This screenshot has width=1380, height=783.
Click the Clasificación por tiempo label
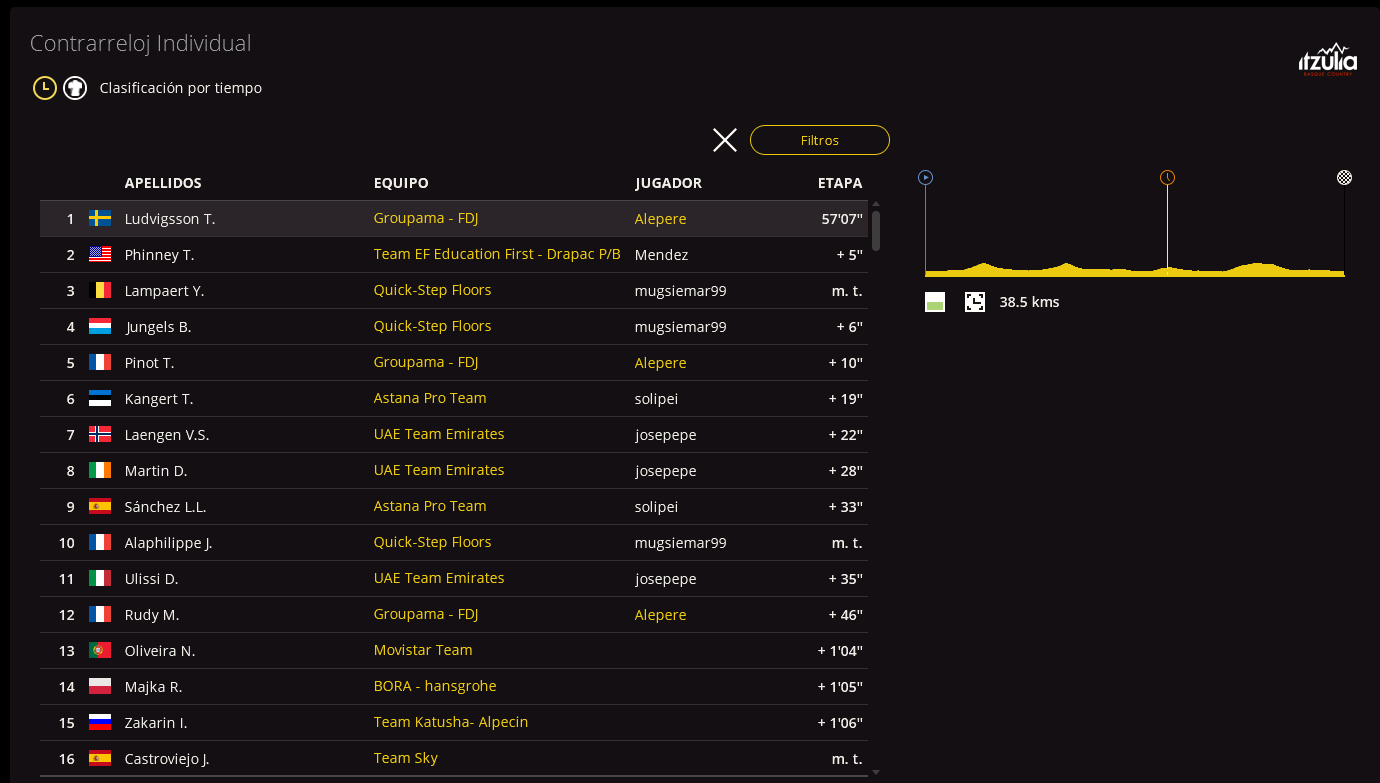pyautogui.click(x=181, y=88)
